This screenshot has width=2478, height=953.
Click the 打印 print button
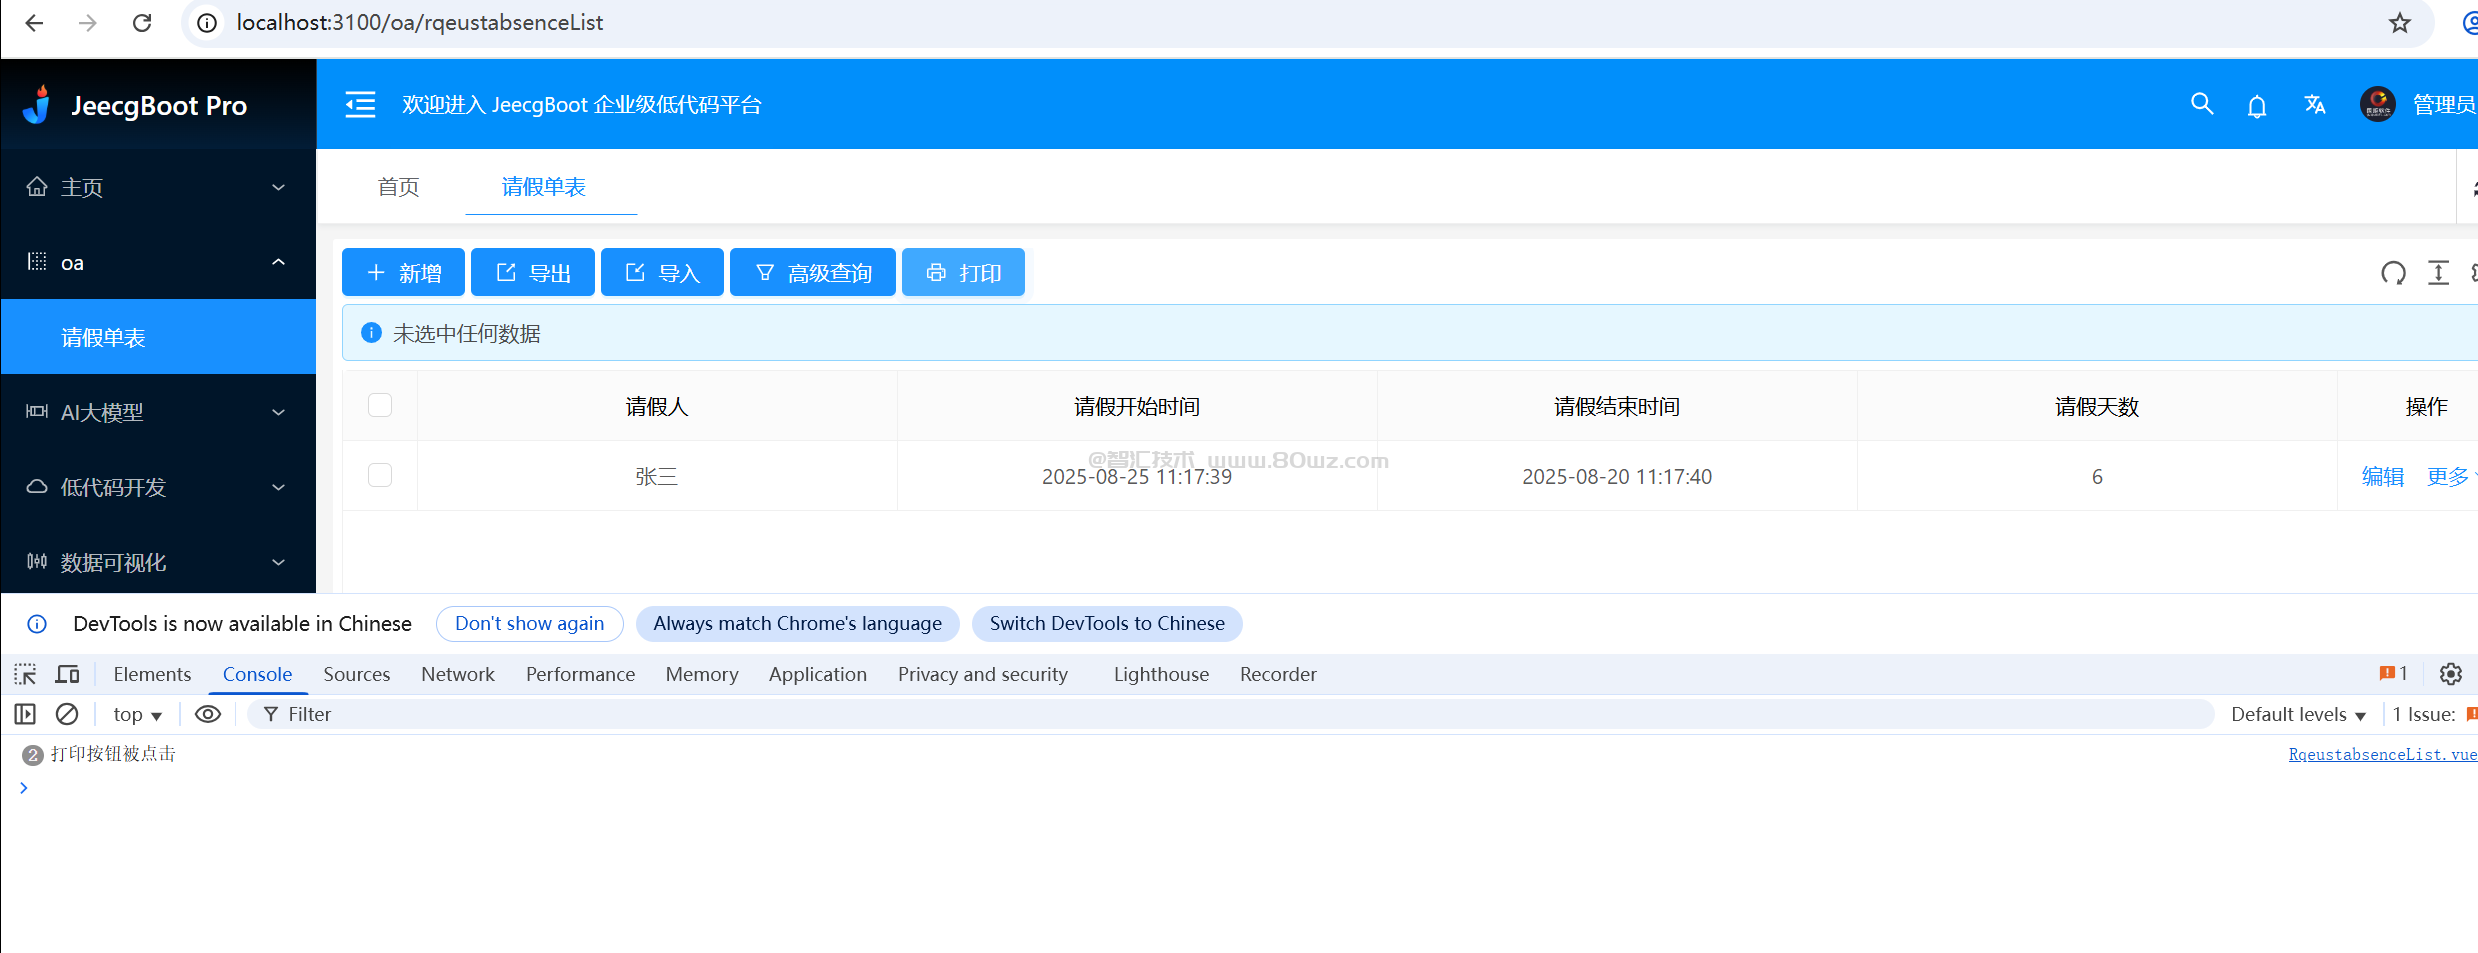point(963,272)
